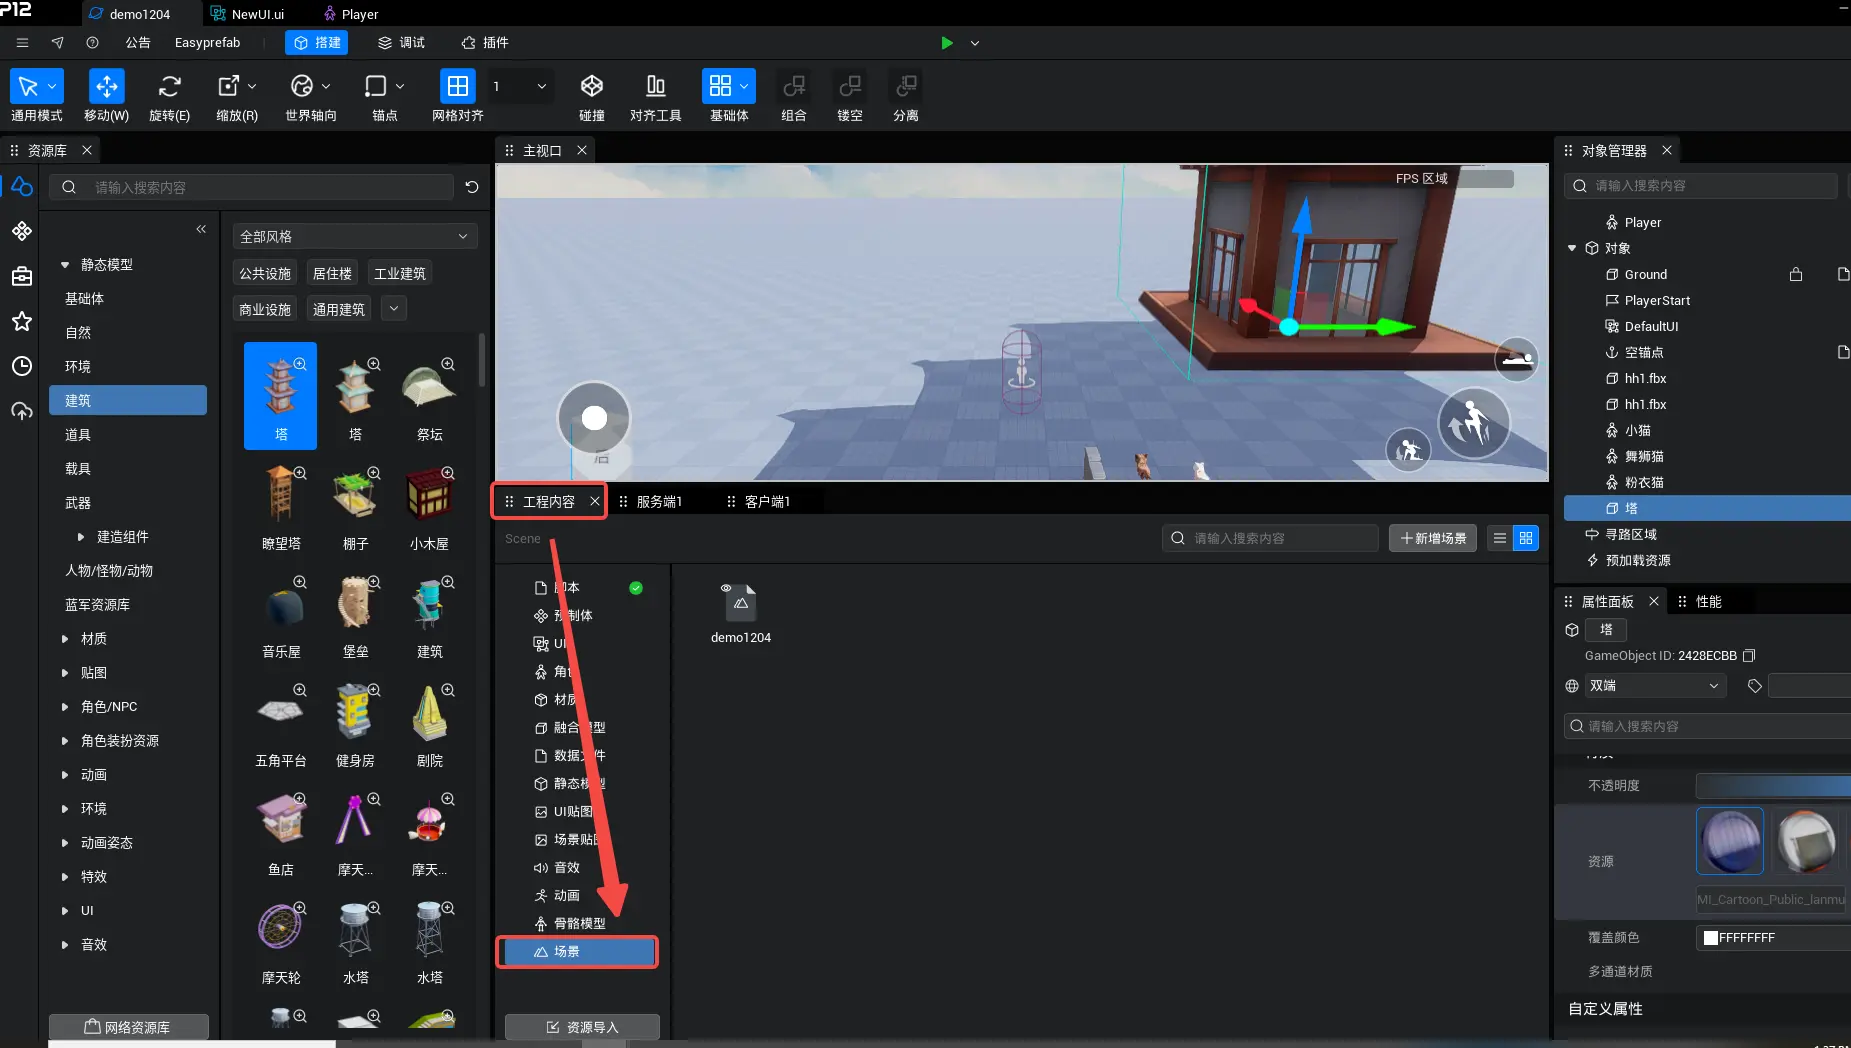1851x1048 pixels.
Task: Open the 调试 debug menu tab
Action: click(401, 43)
